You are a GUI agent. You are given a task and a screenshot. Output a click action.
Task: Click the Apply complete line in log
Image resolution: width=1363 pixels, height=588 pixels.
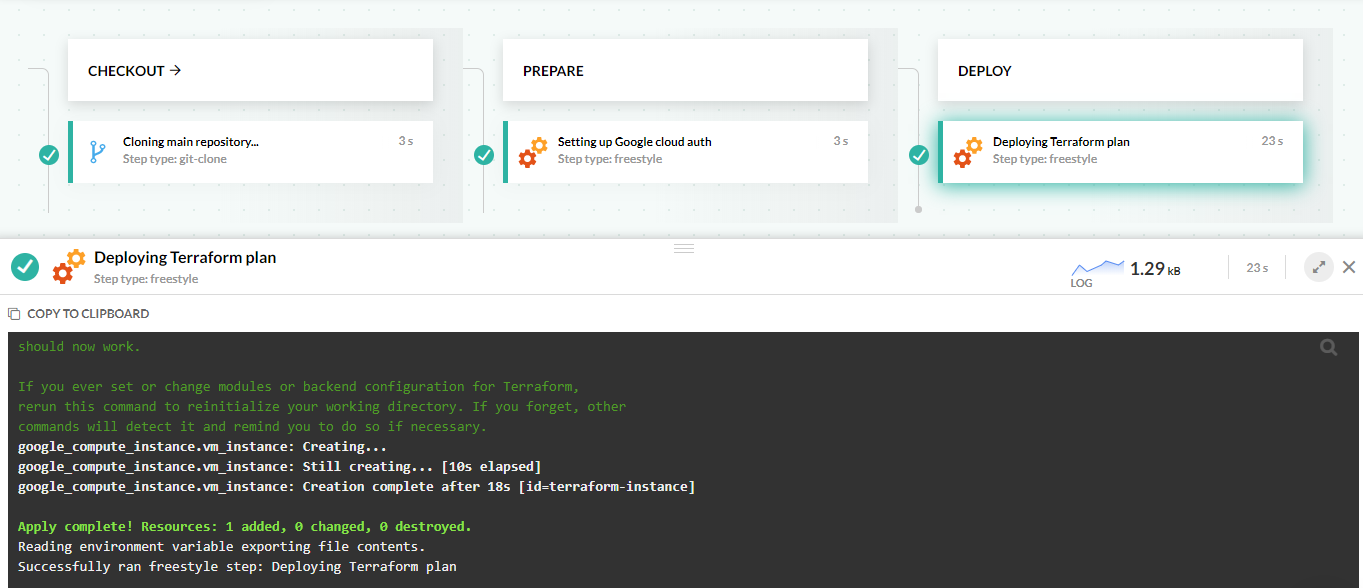click(245, 526)
